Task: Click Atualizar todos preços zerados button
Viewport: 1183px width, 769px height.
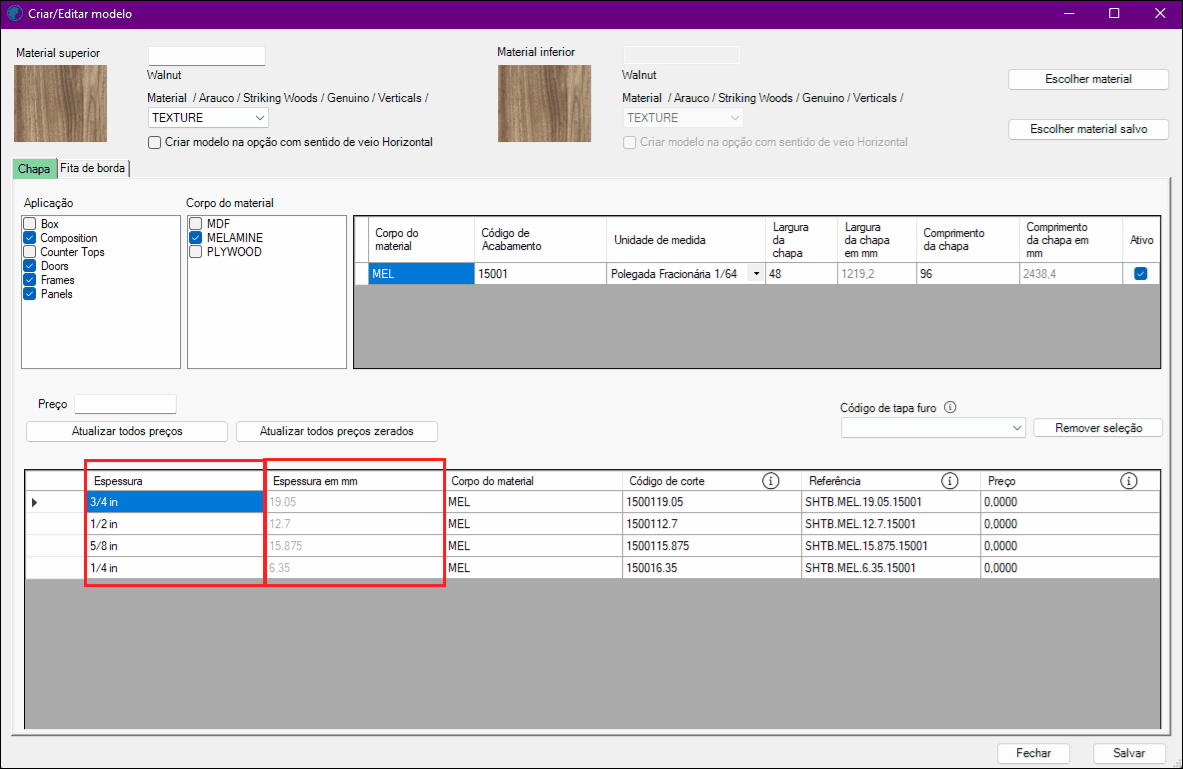Action: point(336,432)
